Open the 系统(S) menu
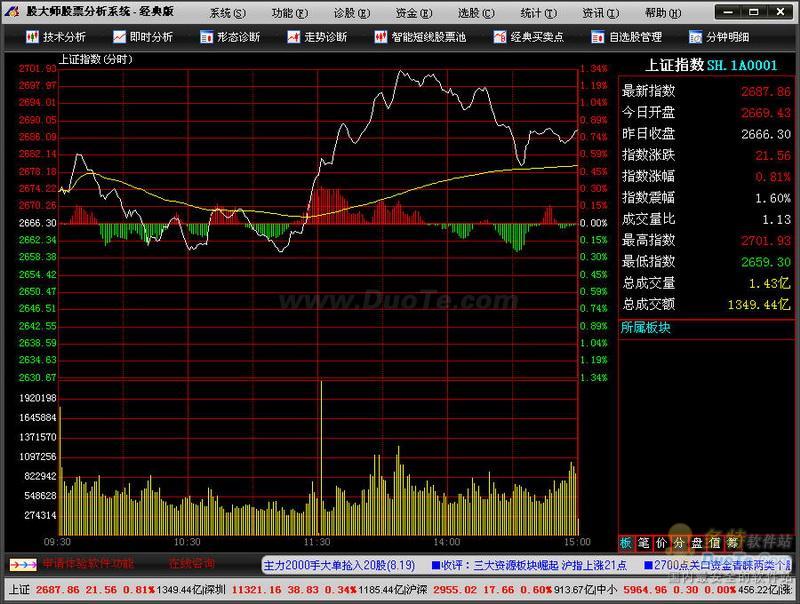Image resolution: width=800 pixels, height=604 pixels. [228, 13]
